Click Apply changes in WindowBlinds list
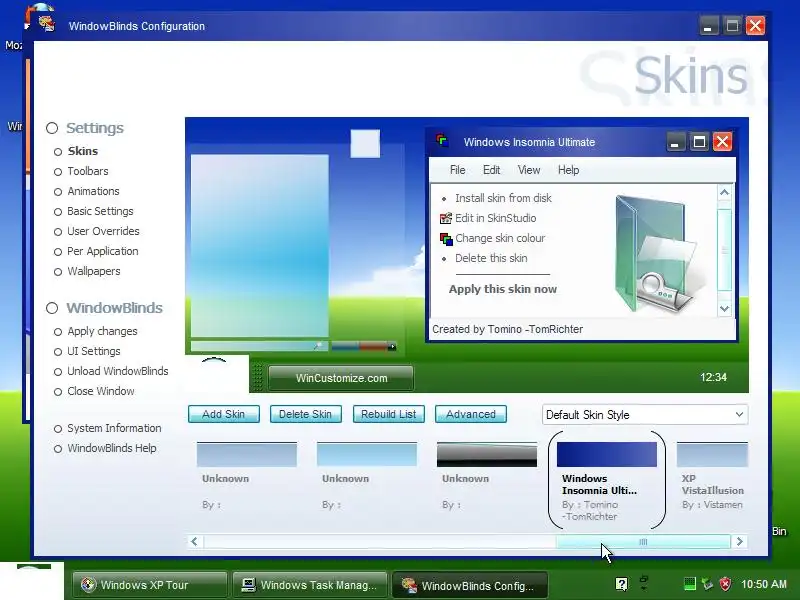The height and width of the screenshot is (600, 800). coord(102,331)
